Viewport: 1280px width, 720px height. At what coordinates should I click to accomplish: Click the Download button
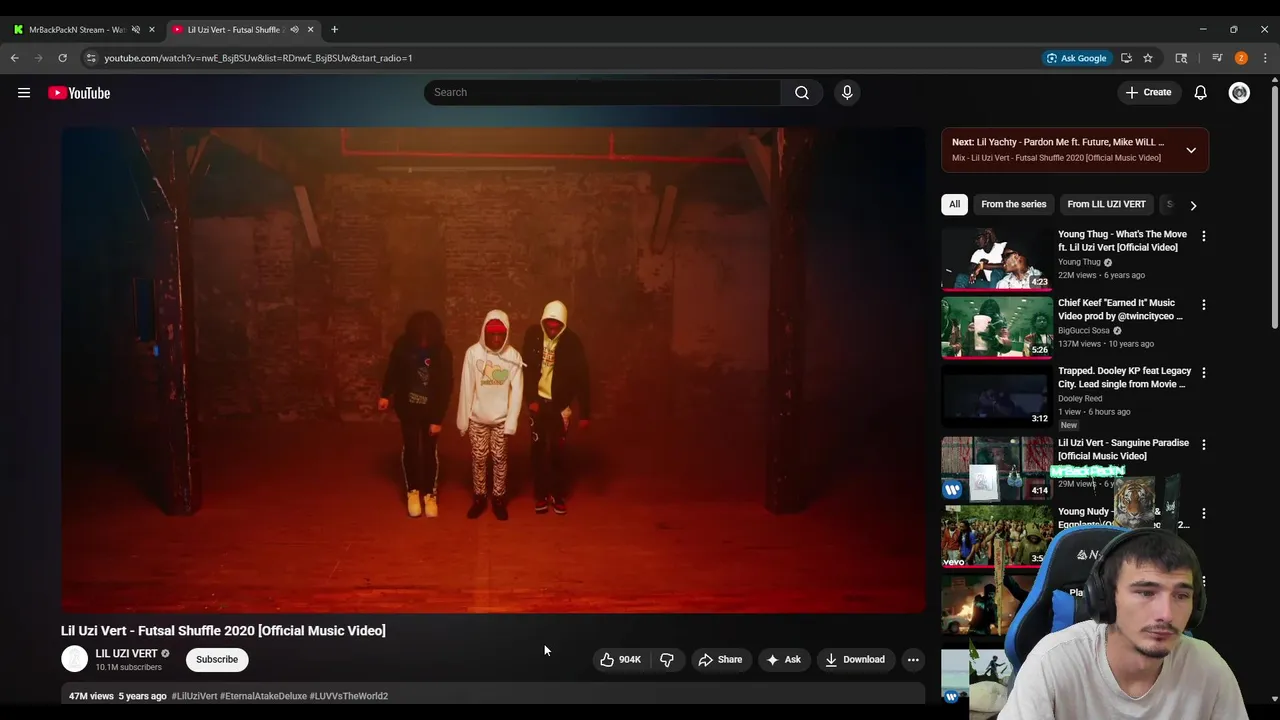click(855, 659)
